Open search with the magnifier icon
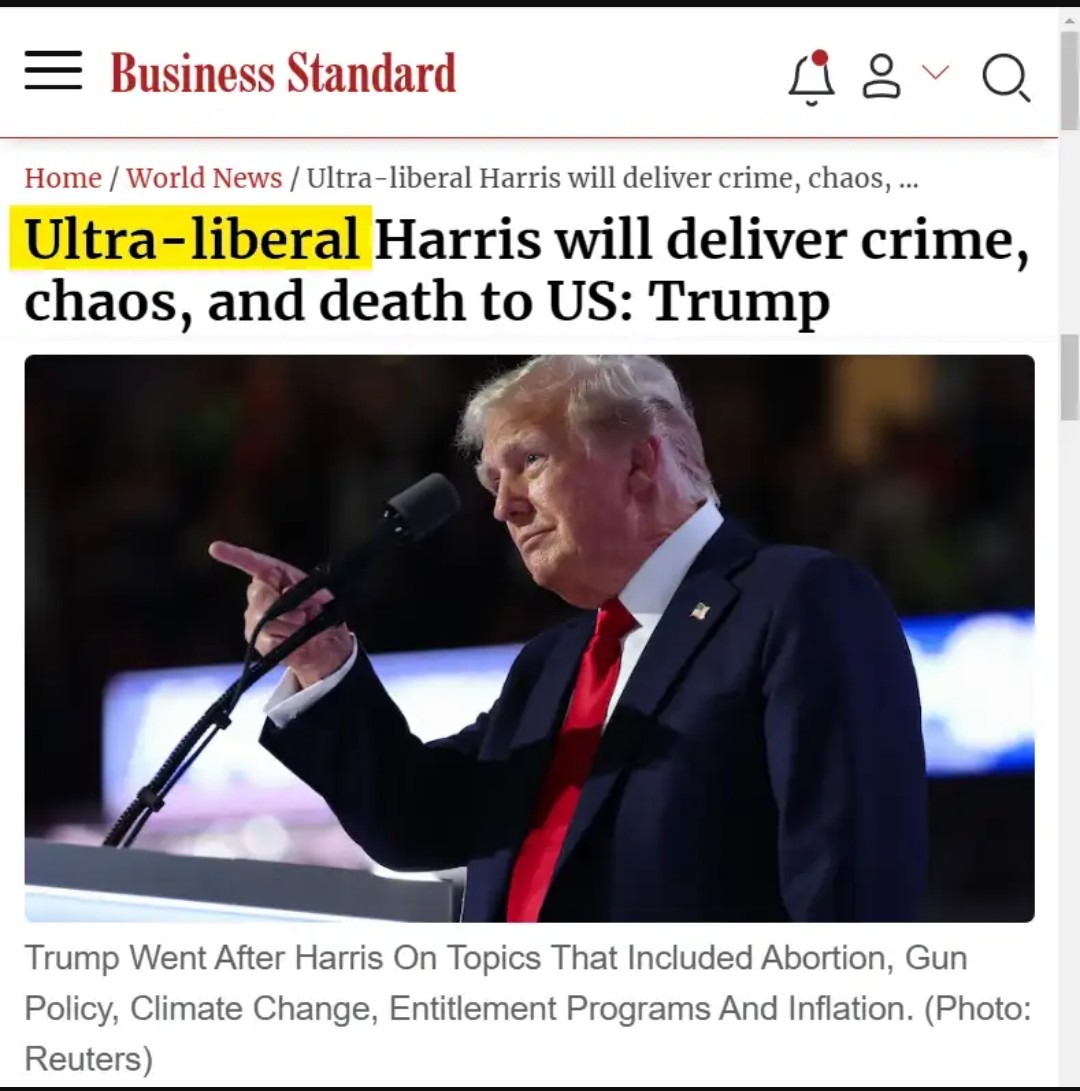Viewport: 1080px width, 1091px height. click(1006, 78)
